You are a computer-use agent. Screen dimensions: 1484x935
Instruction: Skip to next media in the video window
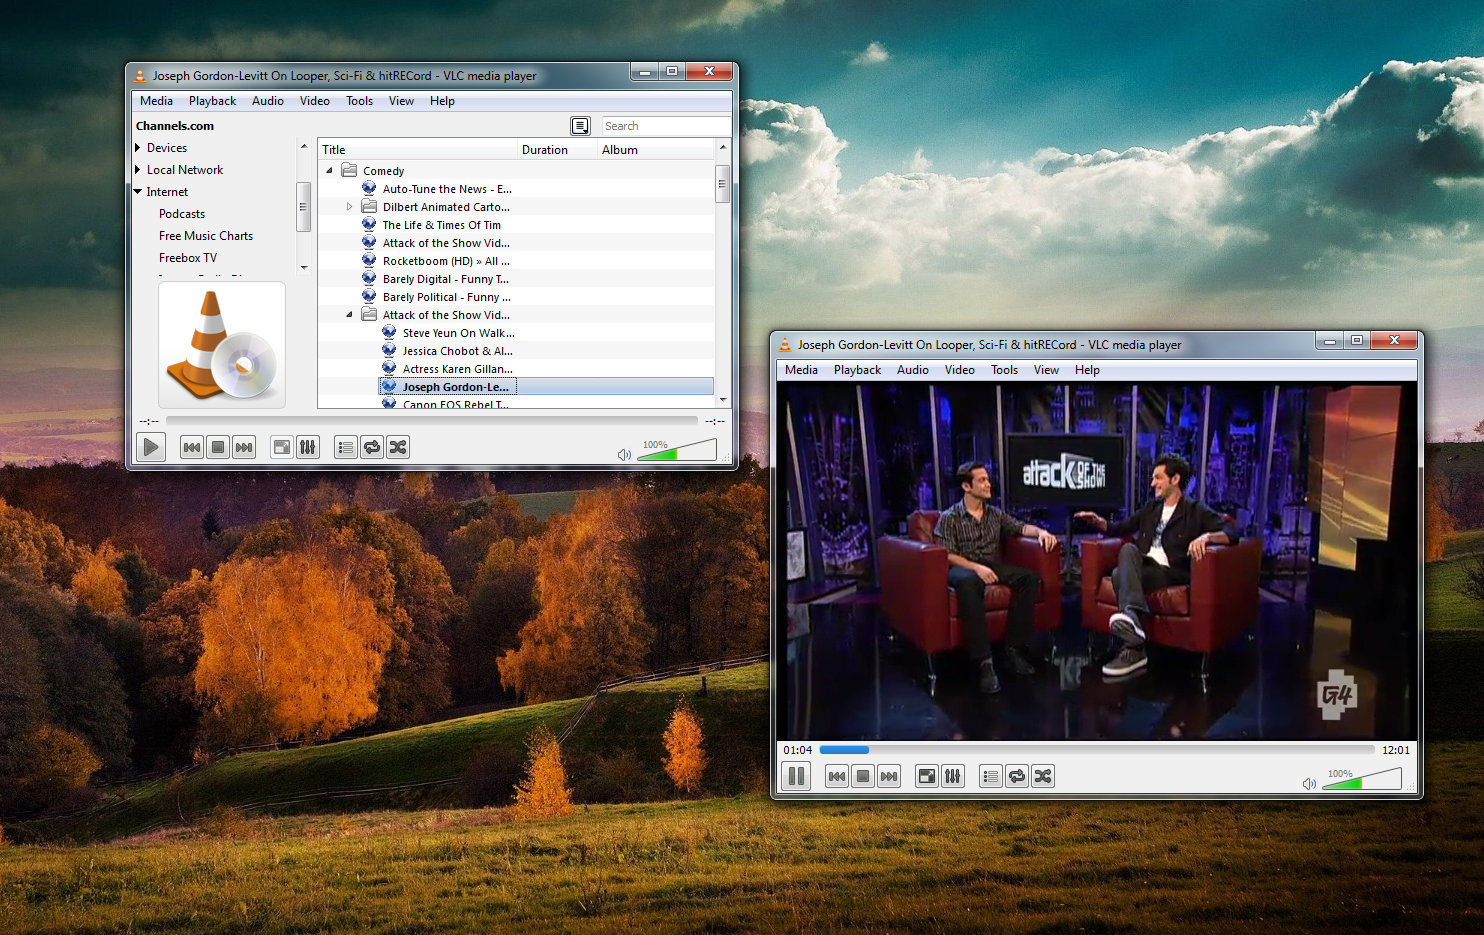tap(889, 776)
